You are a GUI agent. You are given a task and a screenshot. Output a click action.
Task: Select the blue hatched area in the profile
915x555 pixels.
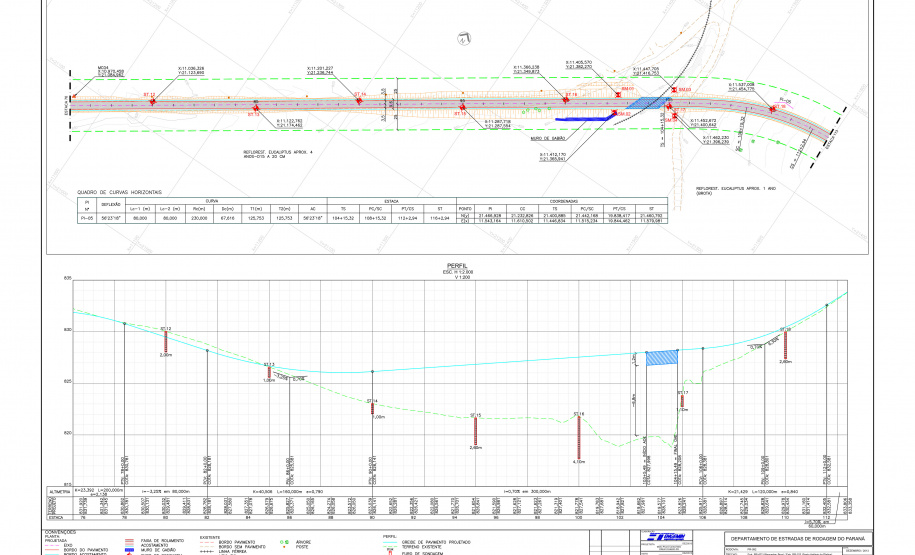(x=661, y=357)
